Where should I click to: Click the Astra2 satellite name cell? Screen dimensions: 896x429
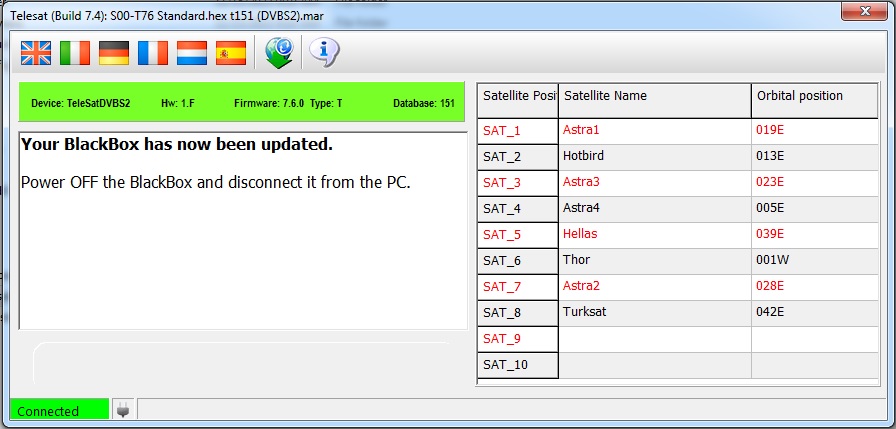[x=655, y=287]
